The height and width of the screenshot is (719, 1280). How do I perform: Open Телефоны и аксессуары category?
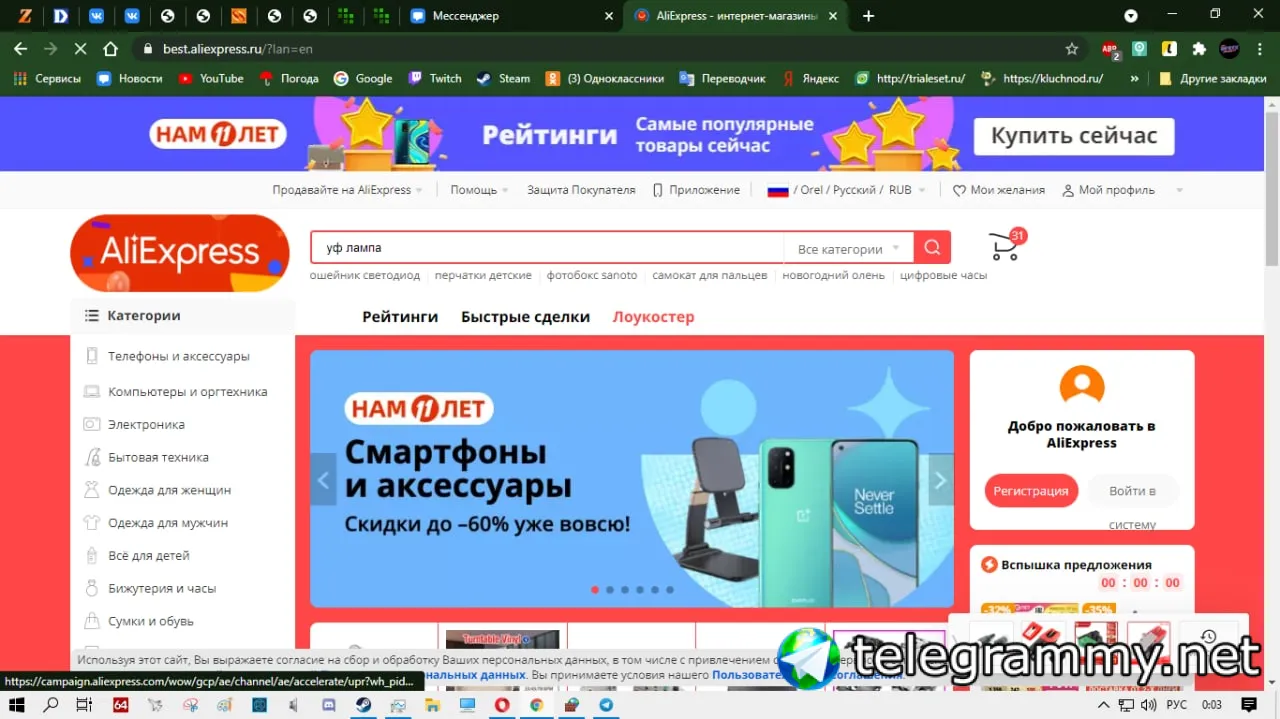coord(179,356)
